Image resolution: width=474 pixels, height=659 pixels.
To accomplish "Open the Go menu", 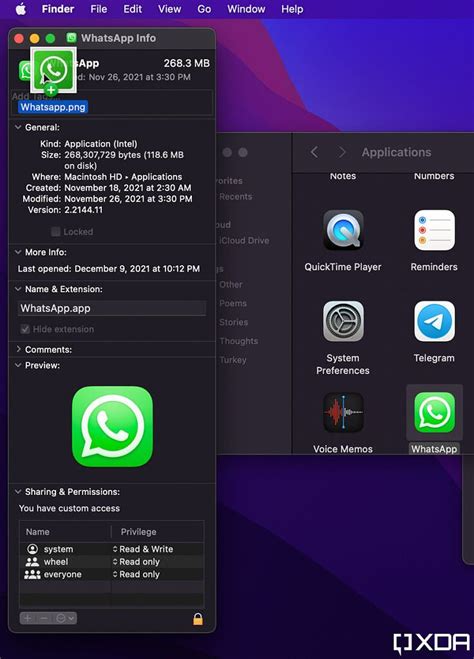I will point(204,9).
